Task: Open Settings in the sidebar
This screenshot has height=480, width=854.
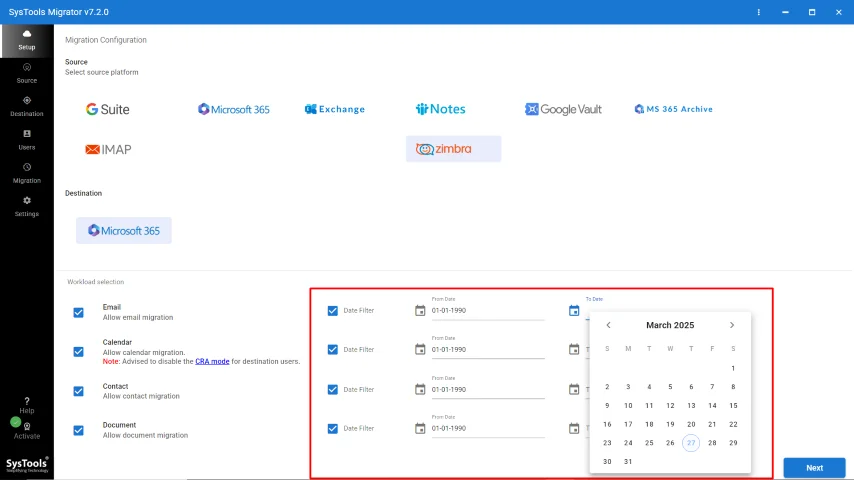Action: pos(27,206)
